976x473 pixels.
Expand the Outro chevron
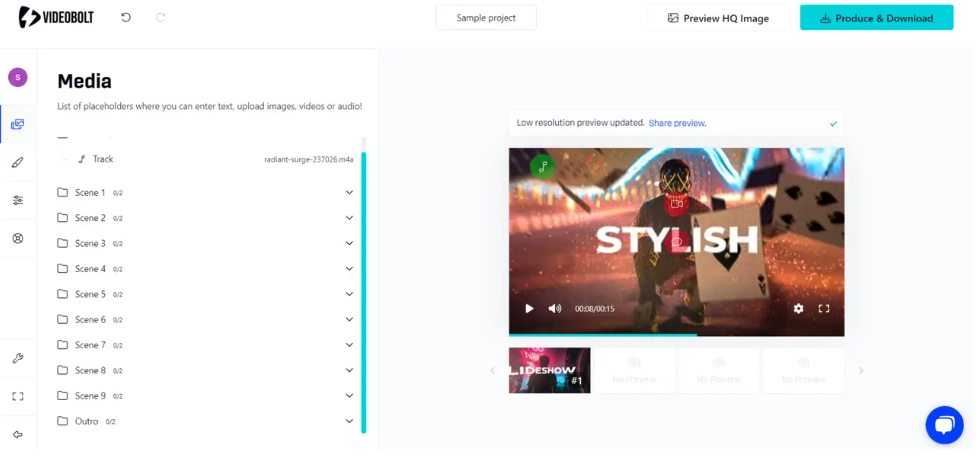pos(349,421)
